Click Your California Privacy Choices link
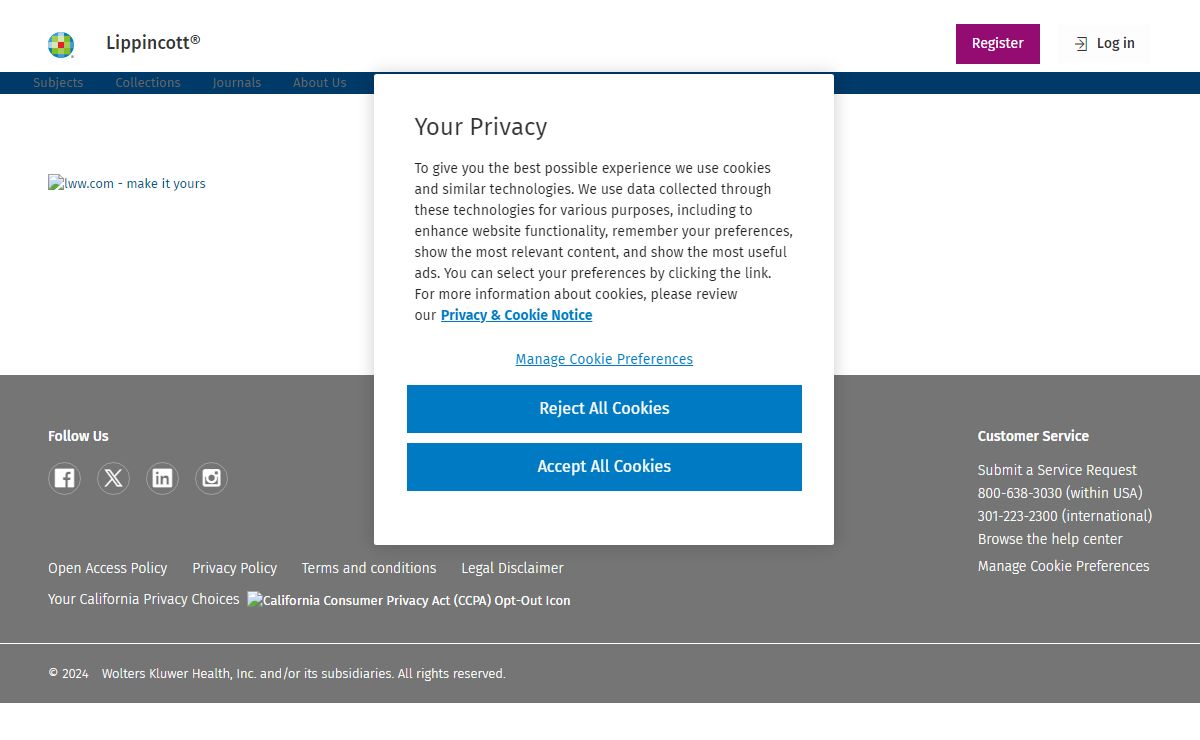This screenshot has height=740, width=1200. (144, 599)
